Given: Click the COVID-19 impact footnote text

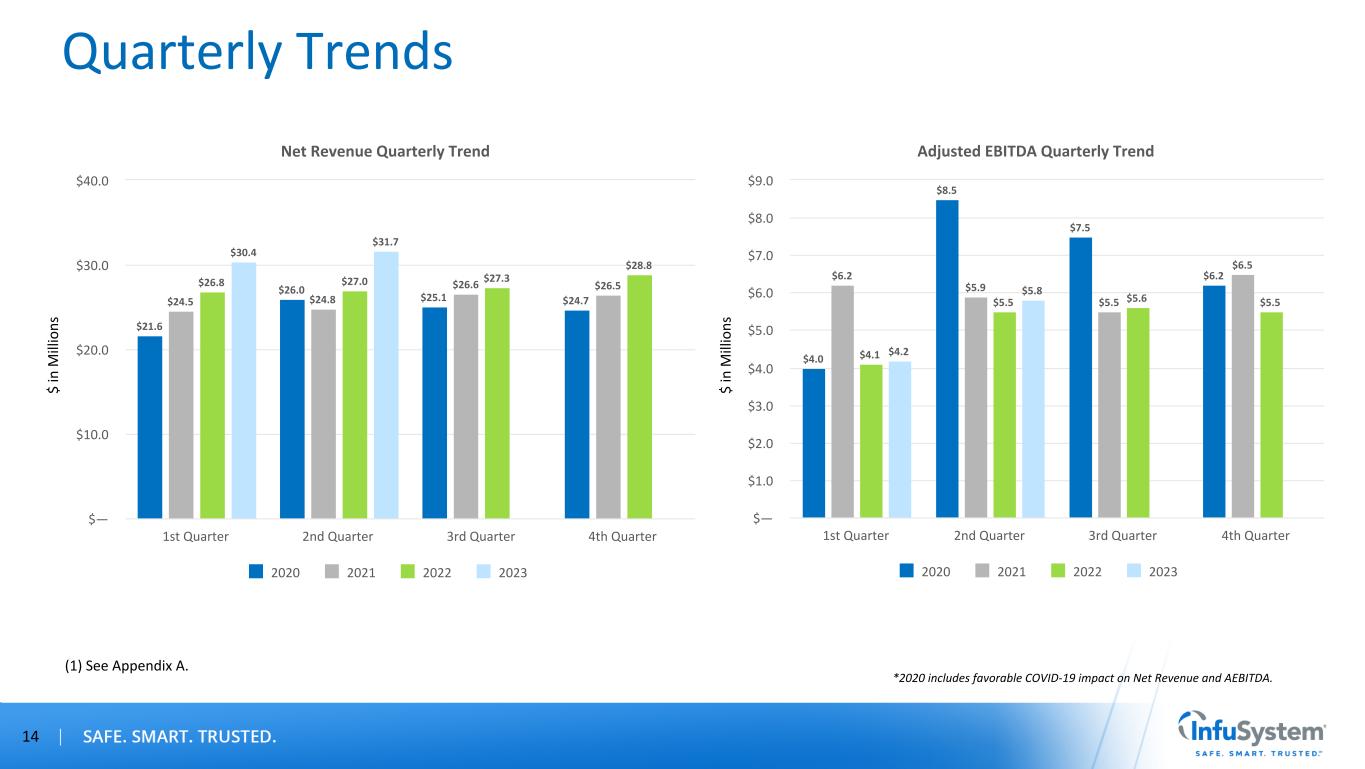Looking at the screenshot, I should [x=1083, y=678].
